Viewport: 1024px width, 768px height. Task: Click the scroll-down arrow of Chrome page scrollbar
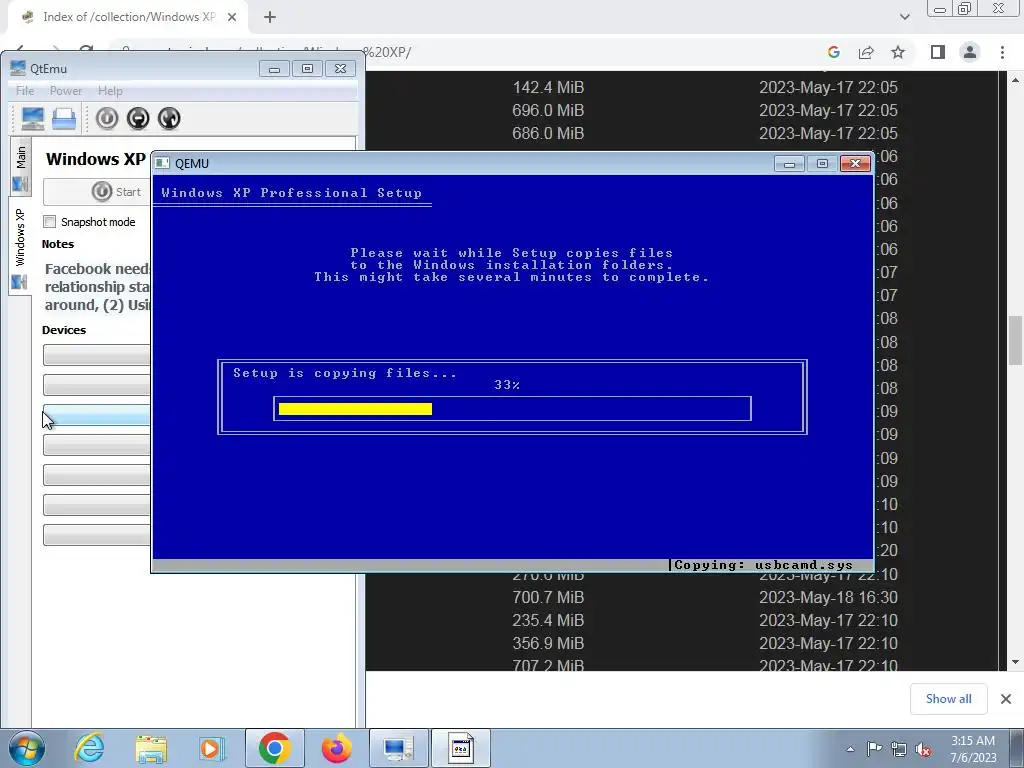(1015, 662)
